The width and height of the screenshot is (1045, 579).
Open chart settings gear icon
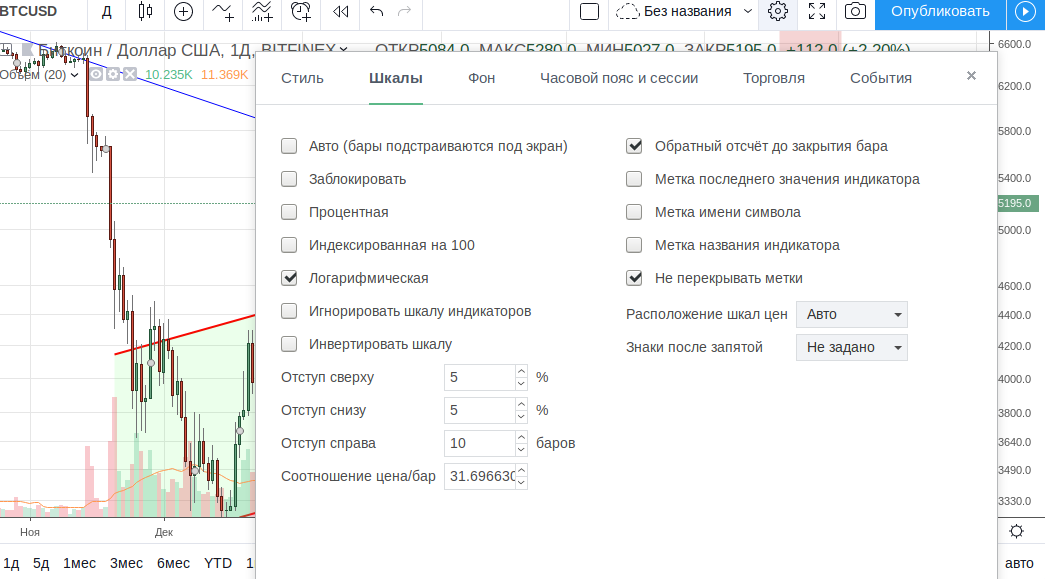tap(778, 12)
